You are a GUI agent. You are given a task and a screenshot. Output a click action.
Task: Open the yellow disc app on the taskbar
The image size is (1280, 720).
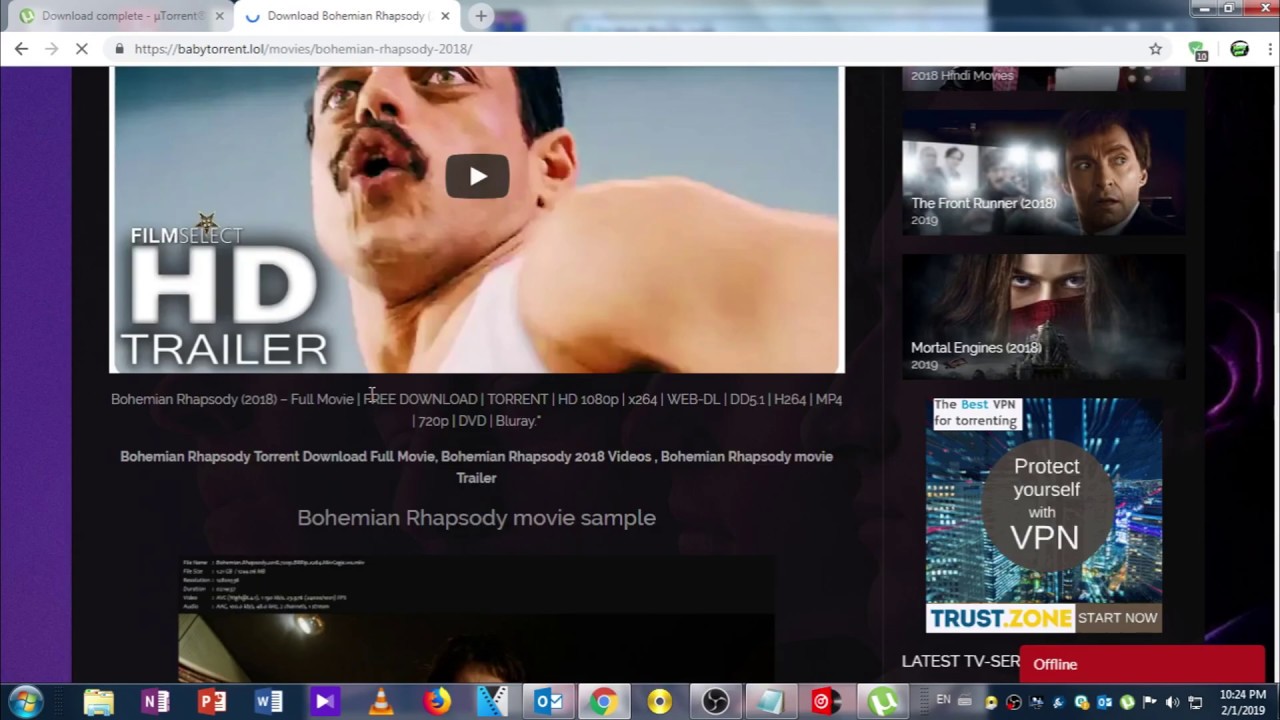coord(659,702)
